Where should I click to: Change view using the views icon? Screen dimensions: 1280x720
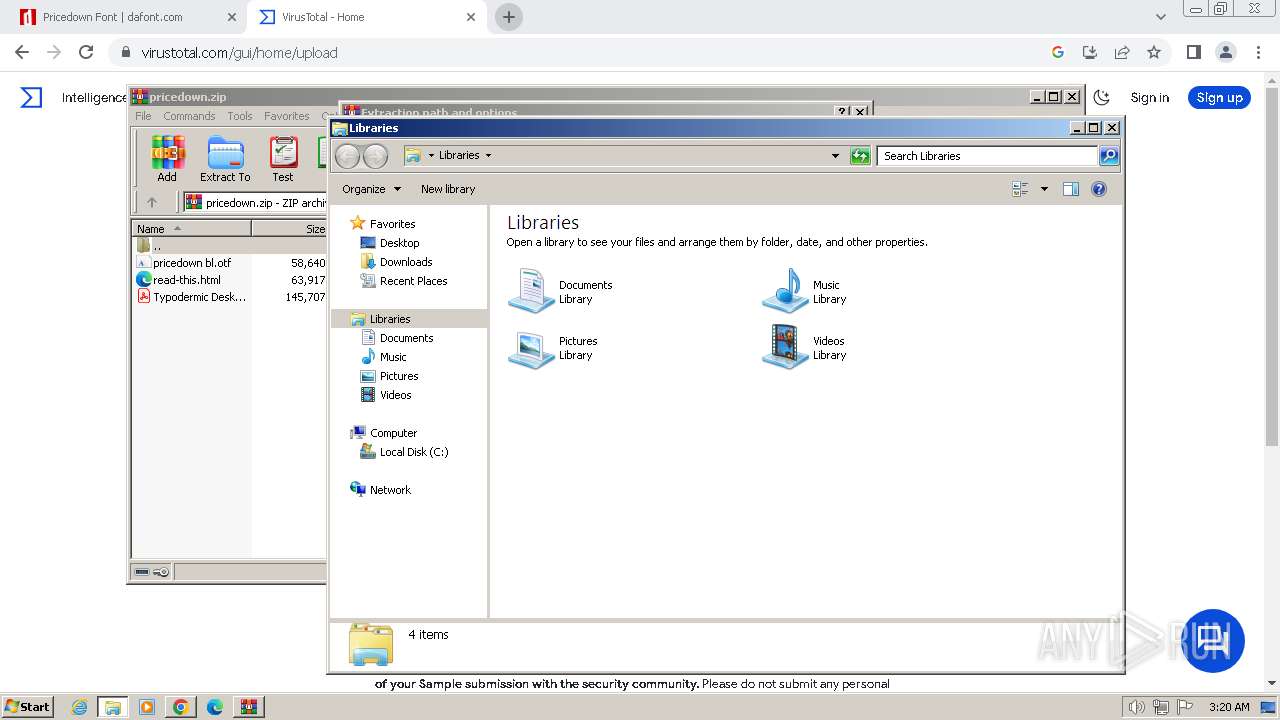click(x=1020, y=189)
